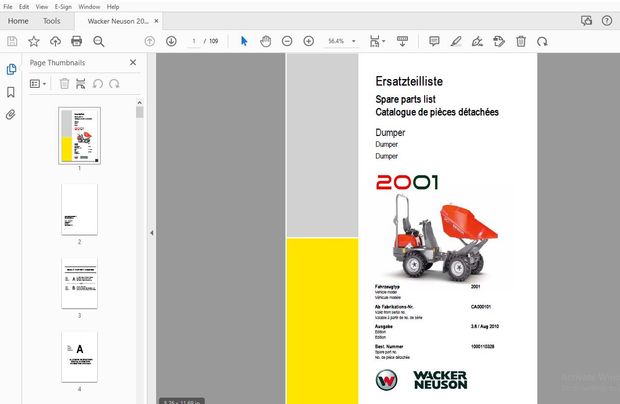This screenshot has height=404, width=620.
Task: Open the View menu
Action: [42, 7]
